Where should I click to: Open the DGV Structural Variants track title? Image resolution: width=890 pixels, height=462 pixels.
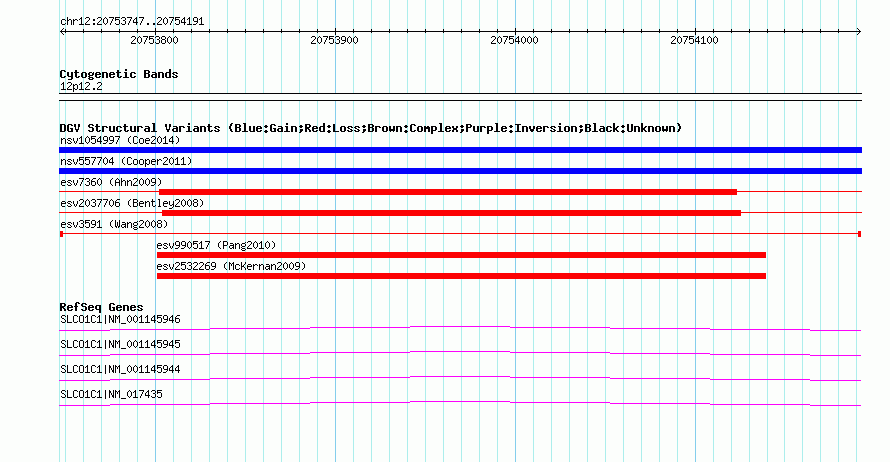[x=371, y=128]
